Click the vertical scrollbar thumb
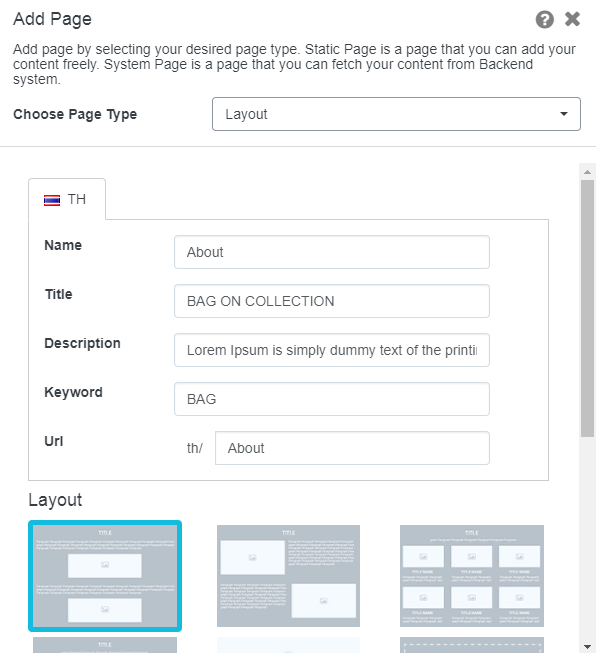The width and height of the screenshot is (596, 653). pos(587,309)
